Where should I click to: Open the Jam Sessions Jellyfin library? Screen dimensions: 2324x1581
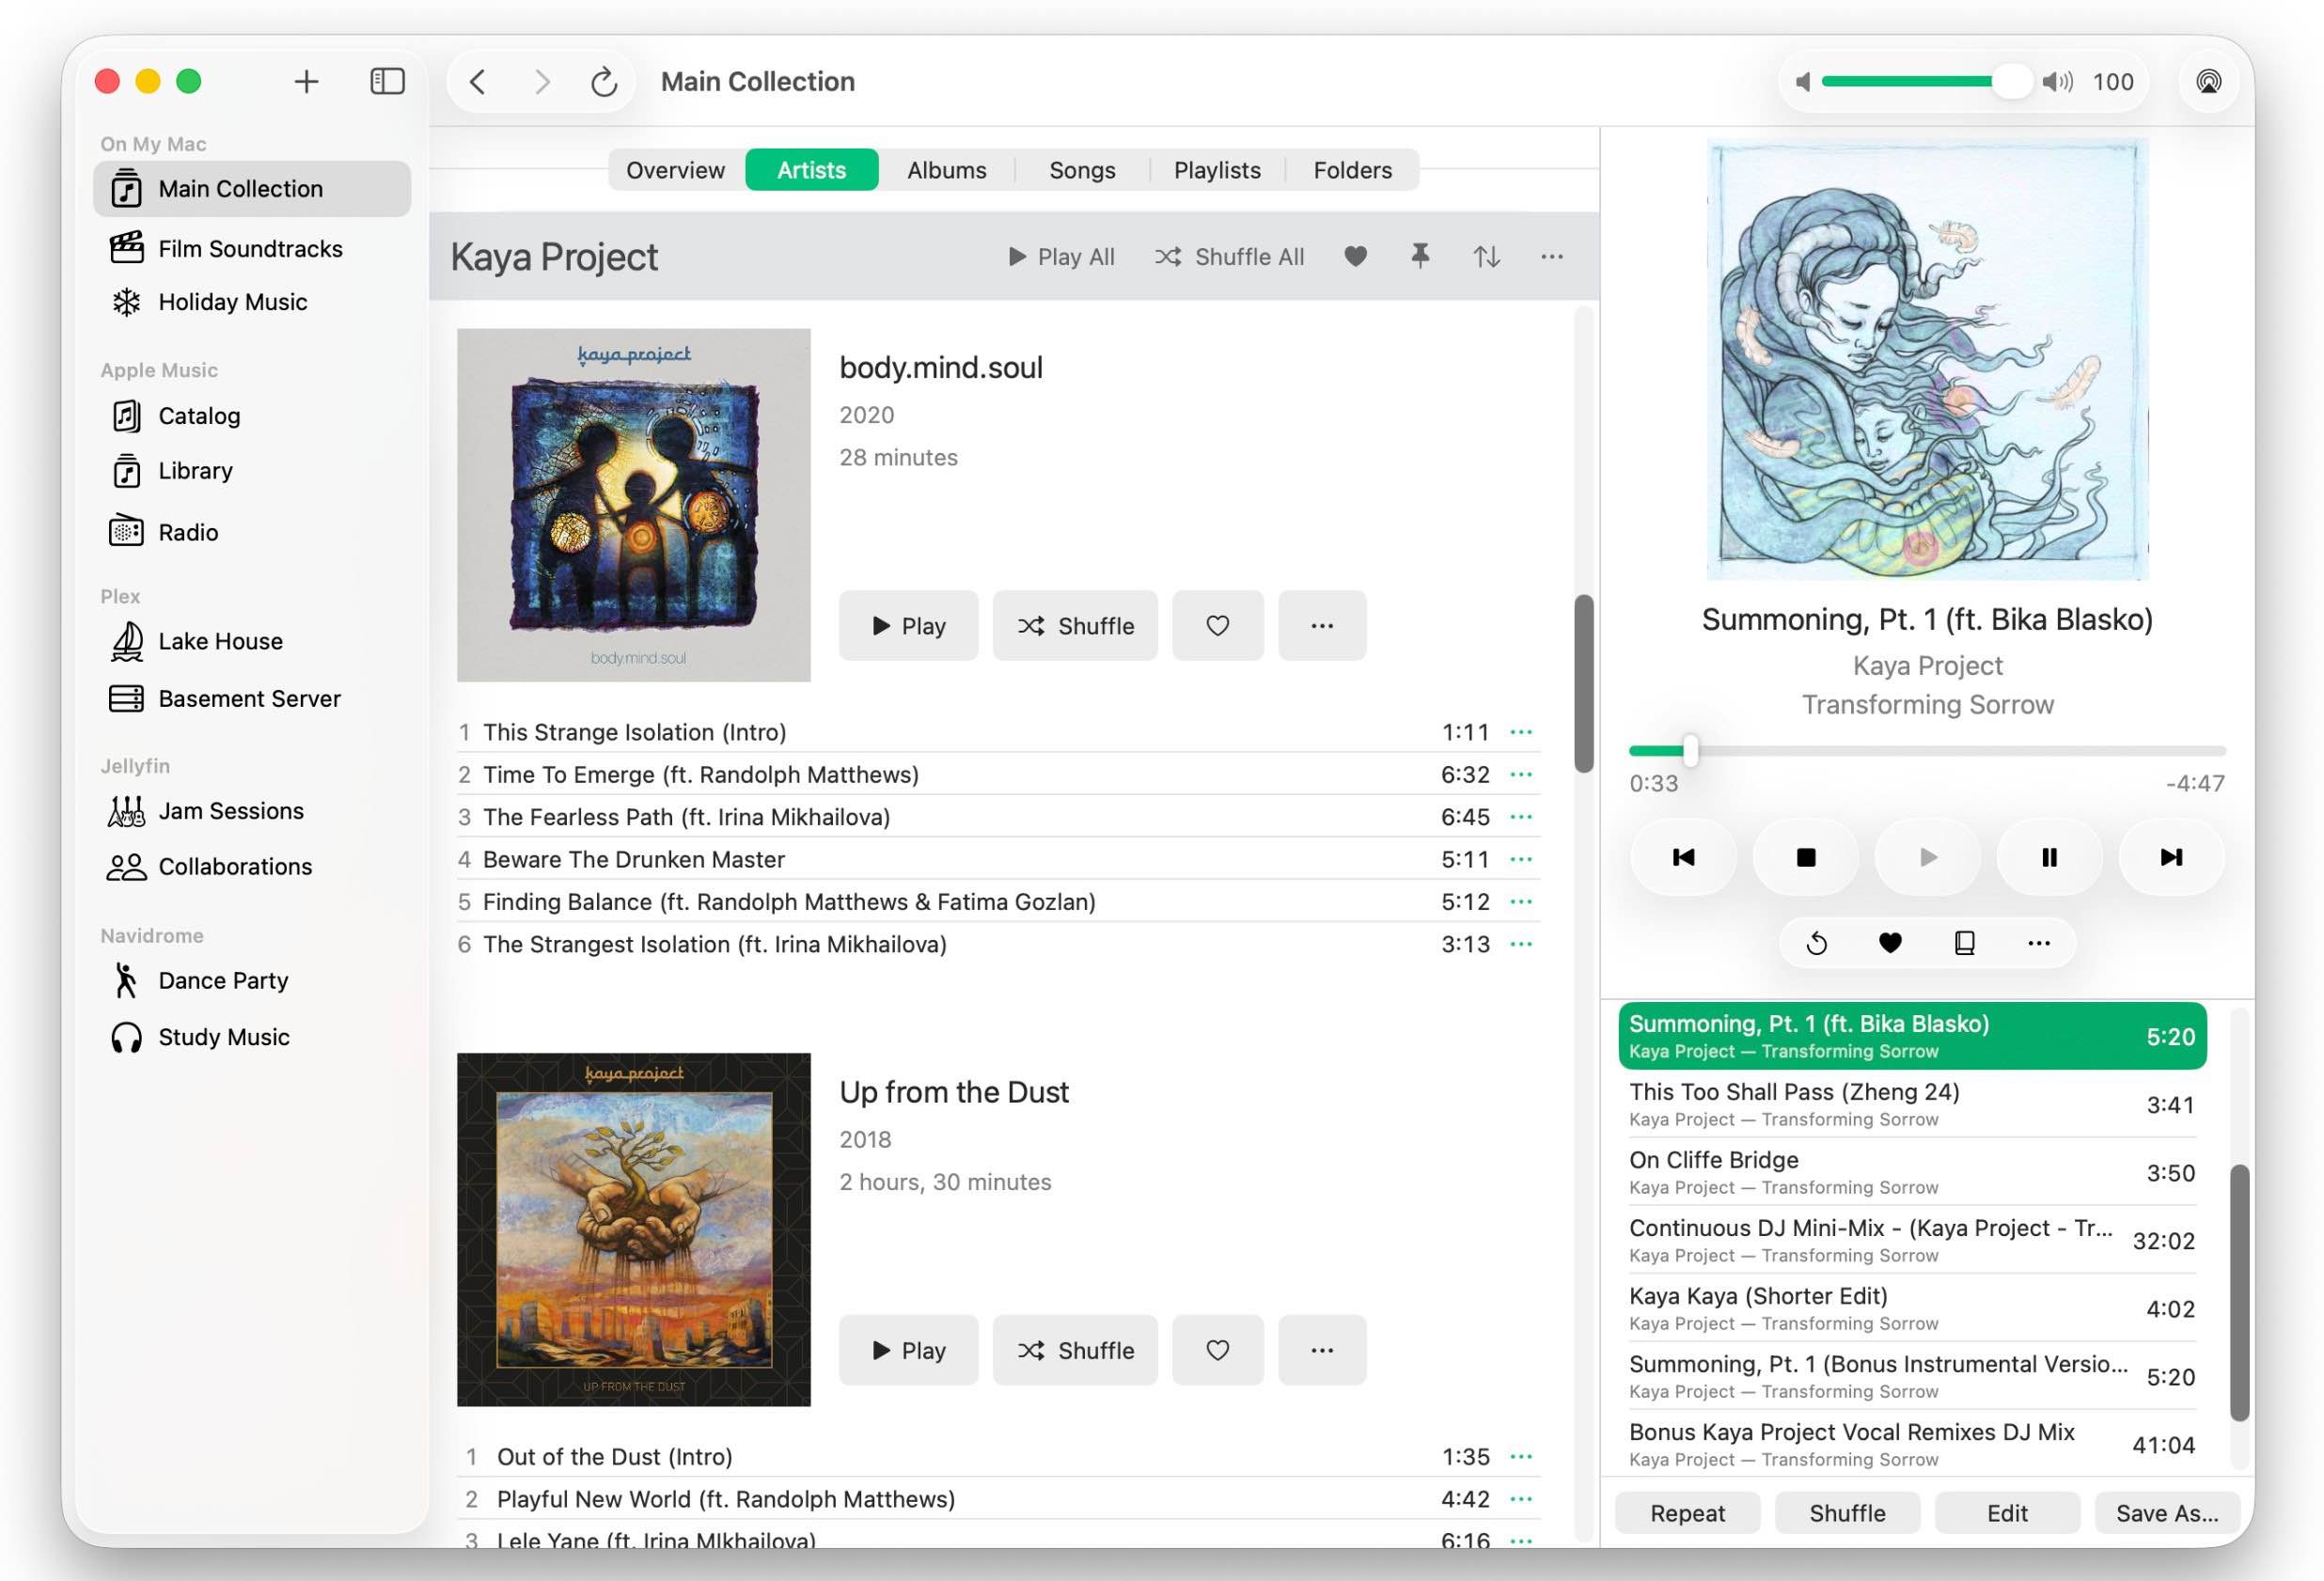coord(230,810)
